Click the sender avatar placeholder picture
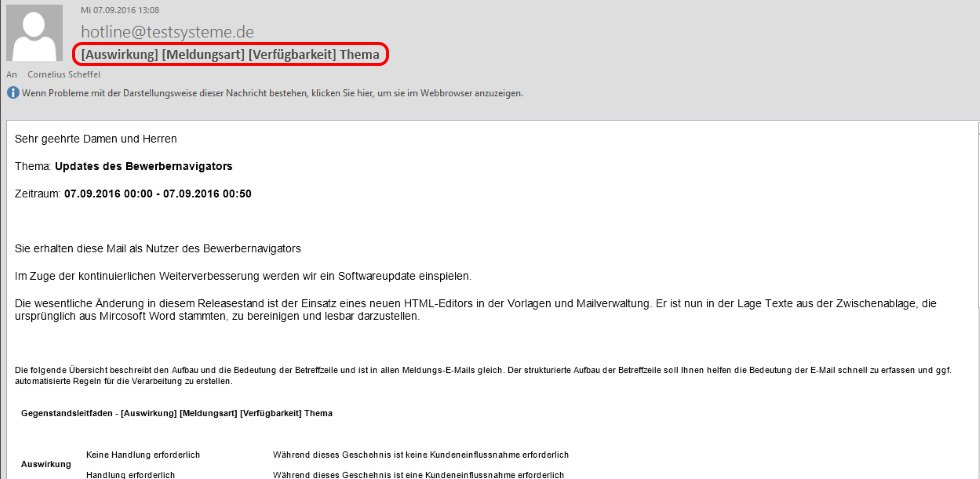 34,33
